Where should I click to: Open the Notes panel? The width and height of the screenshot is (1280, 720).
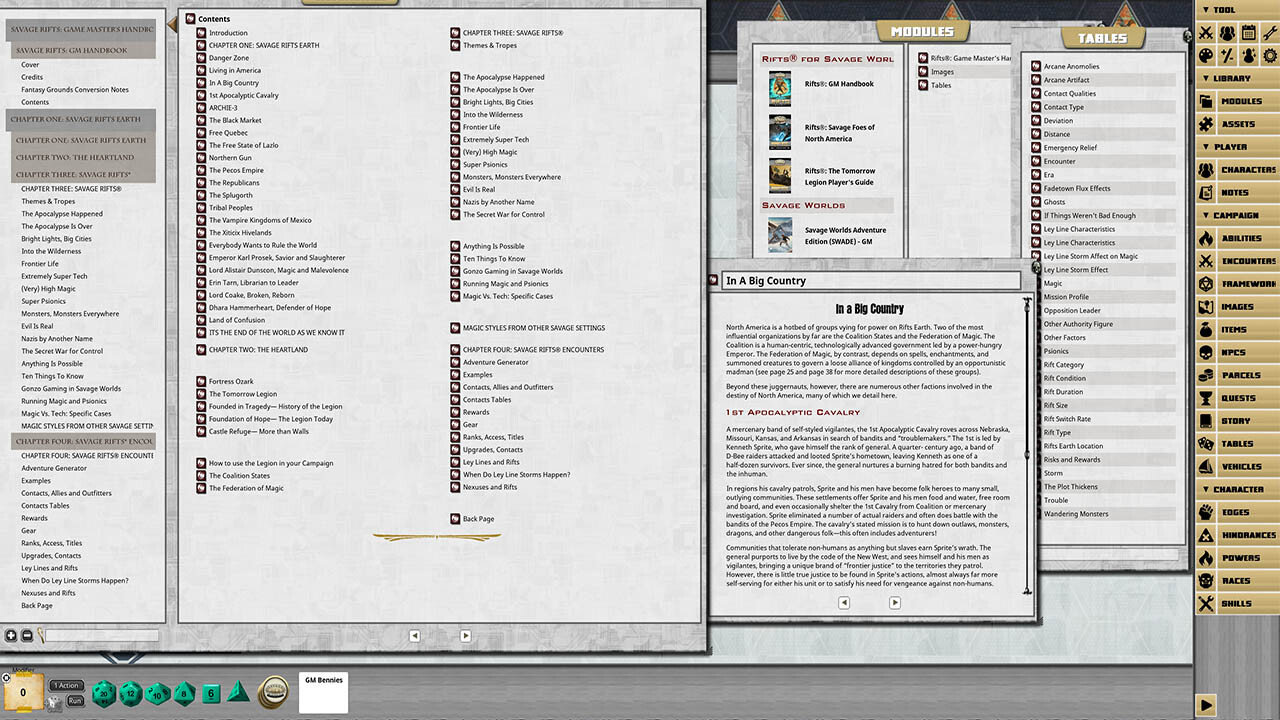1237,192
